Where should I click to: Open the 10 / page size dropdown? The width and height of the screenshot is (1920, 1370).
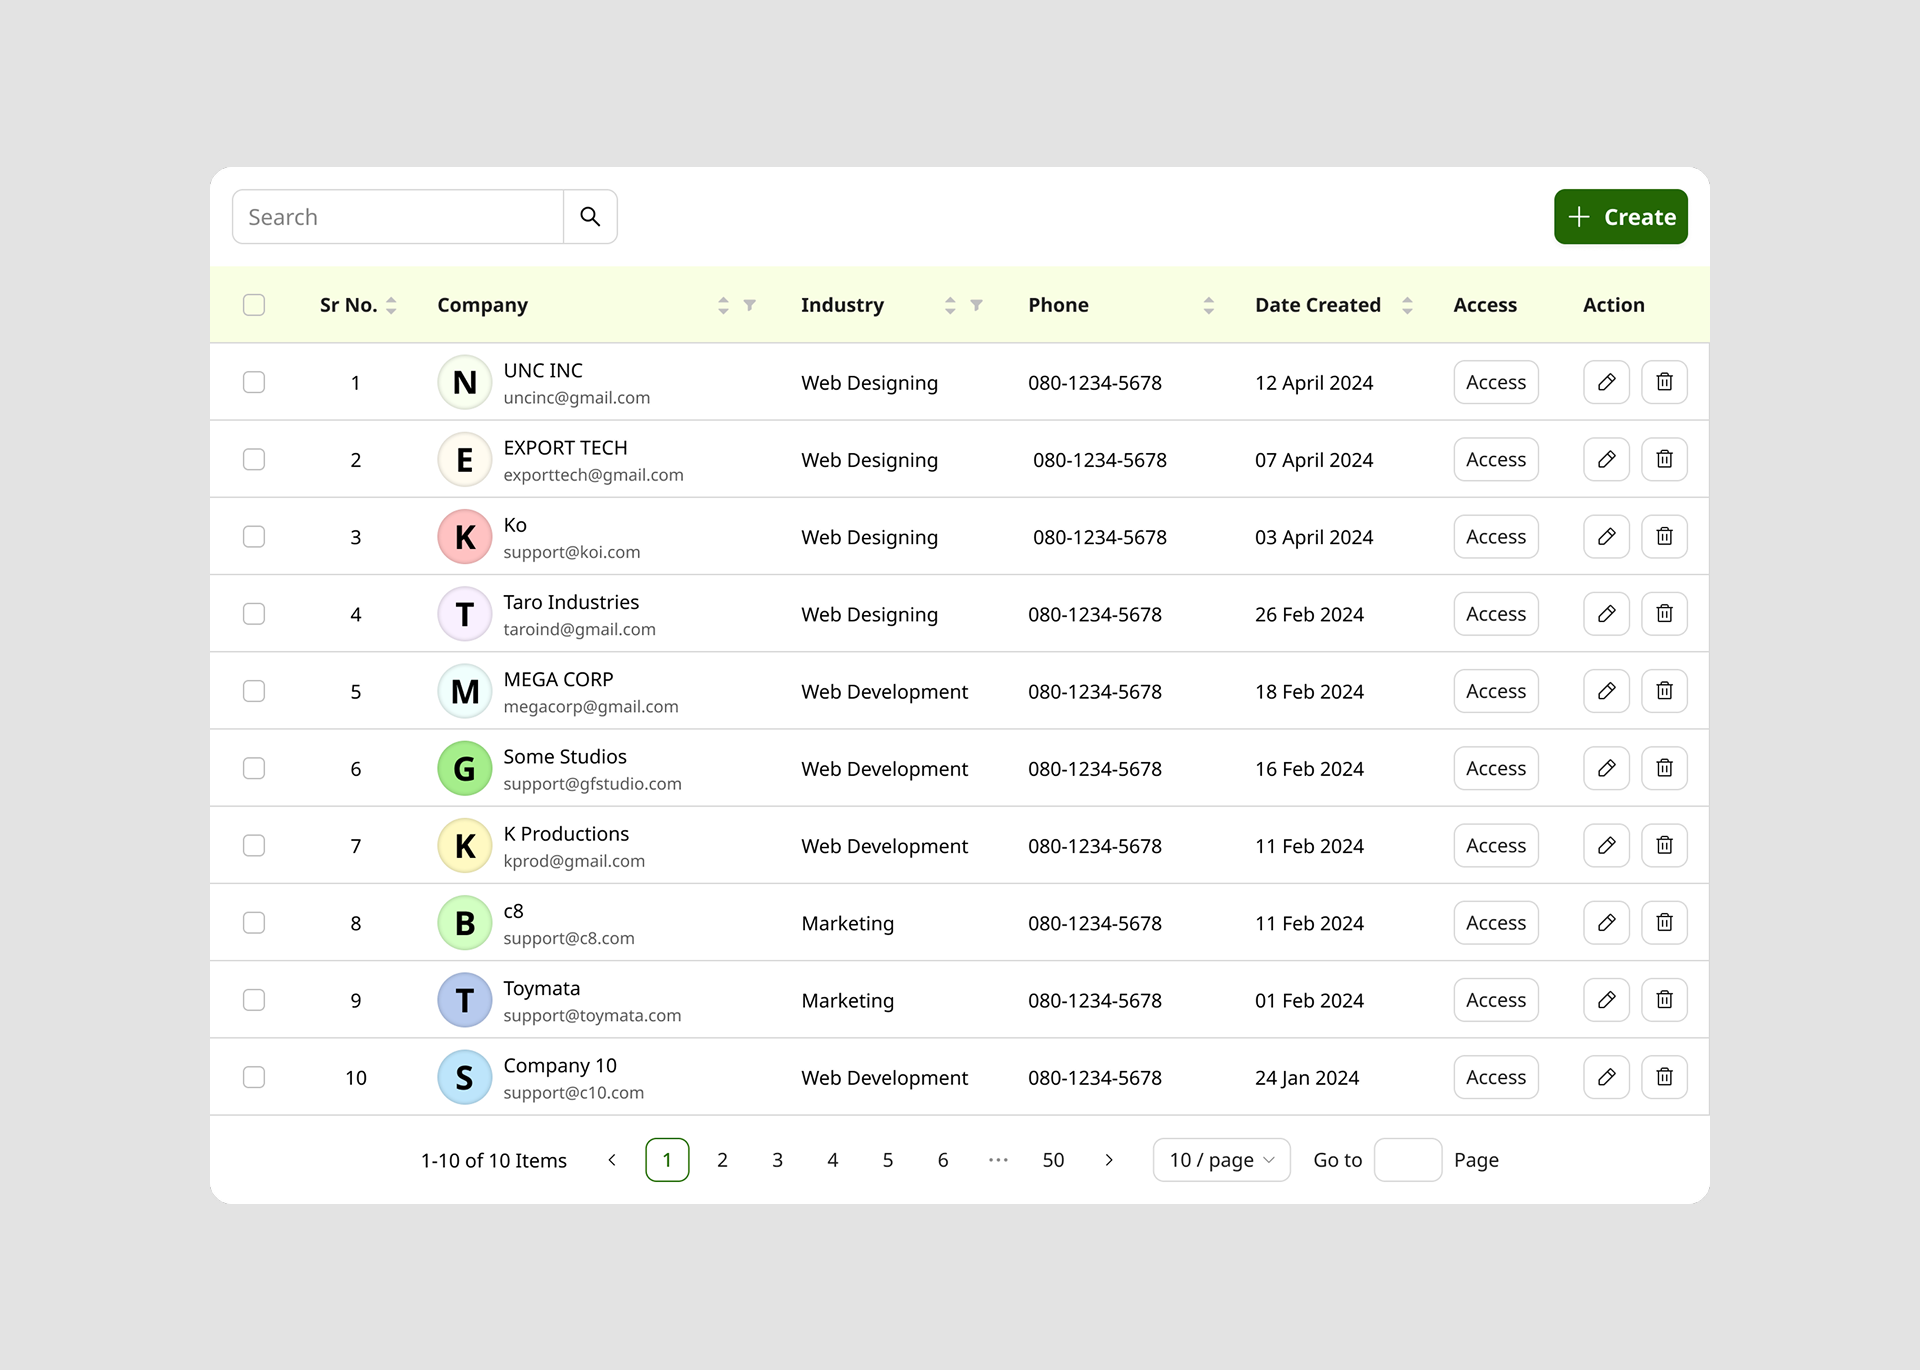tap(1221, 1160)
